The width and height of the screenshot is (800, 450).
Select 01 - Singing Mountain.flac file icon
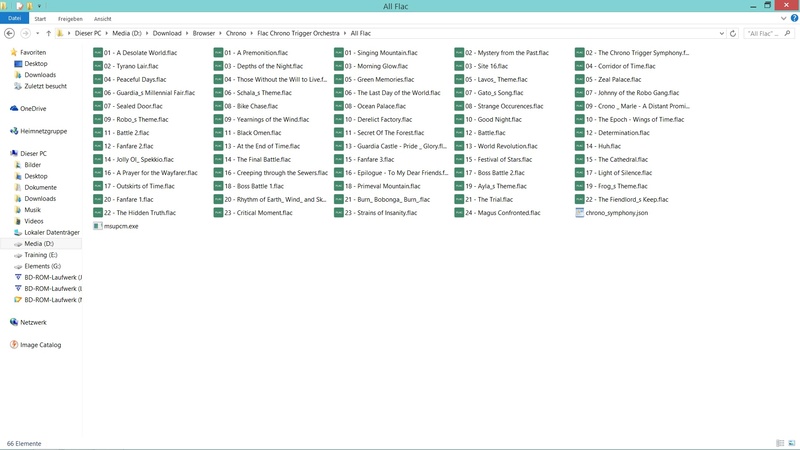339,53
